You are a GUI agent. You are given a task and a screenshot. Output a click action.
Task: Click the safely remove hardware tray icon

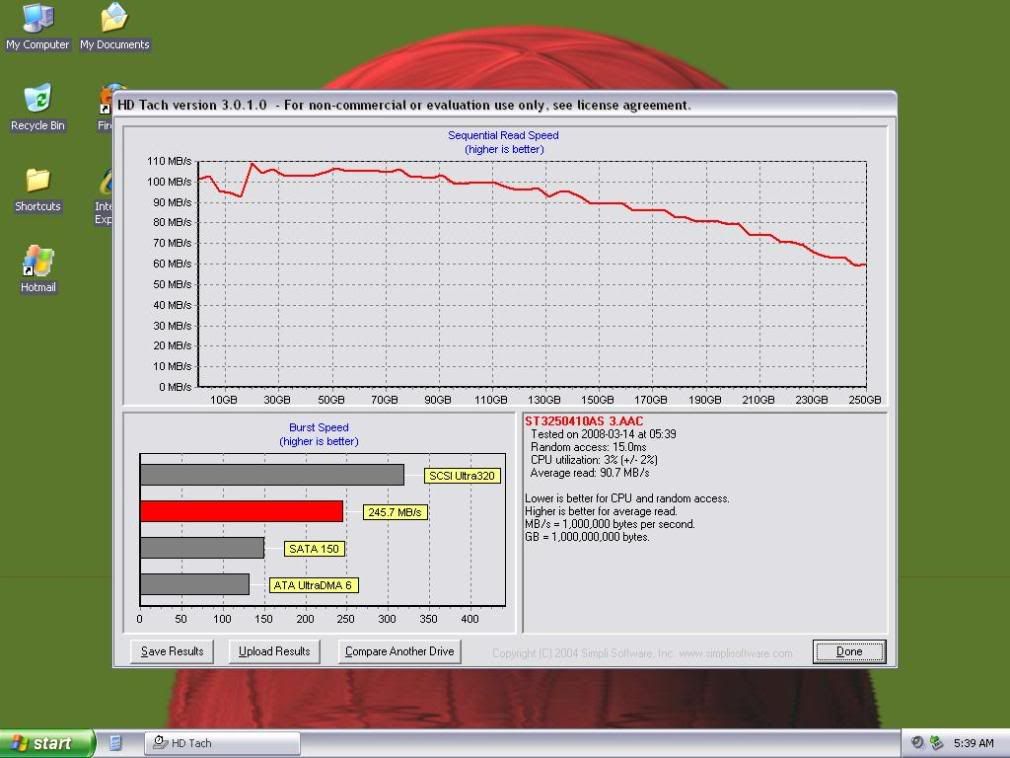point(937,743)
